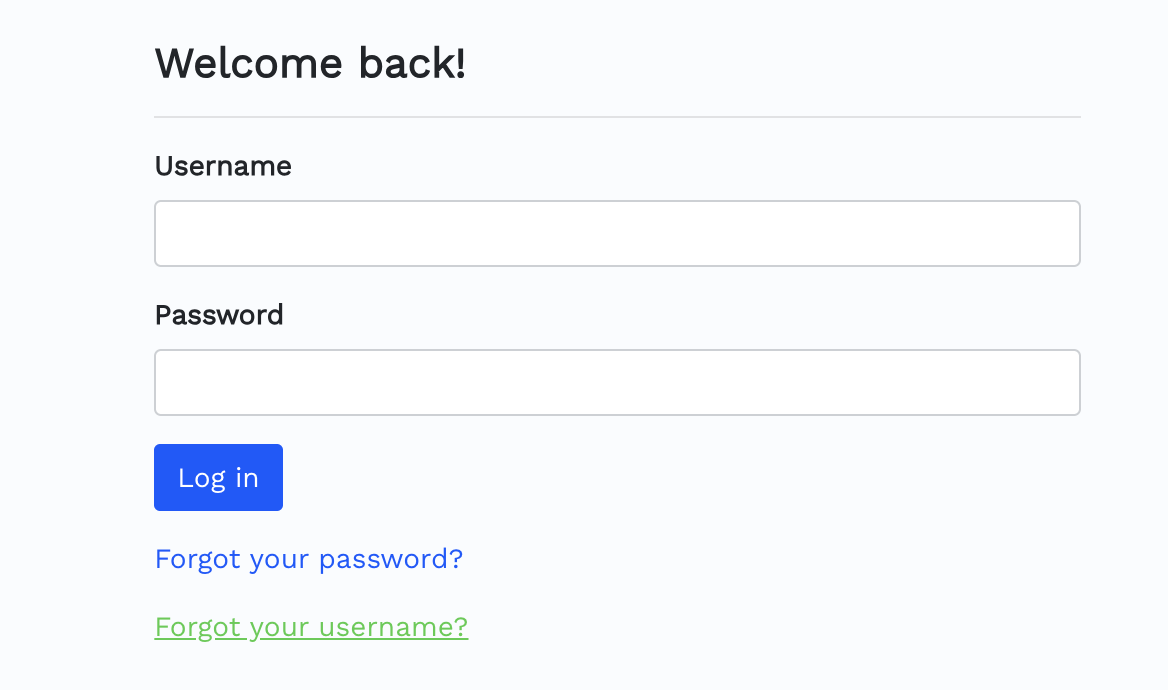This screenshot has height=690, width=1168.
Task: Place cursor in the Username box
Action: (x=617, y=234)
